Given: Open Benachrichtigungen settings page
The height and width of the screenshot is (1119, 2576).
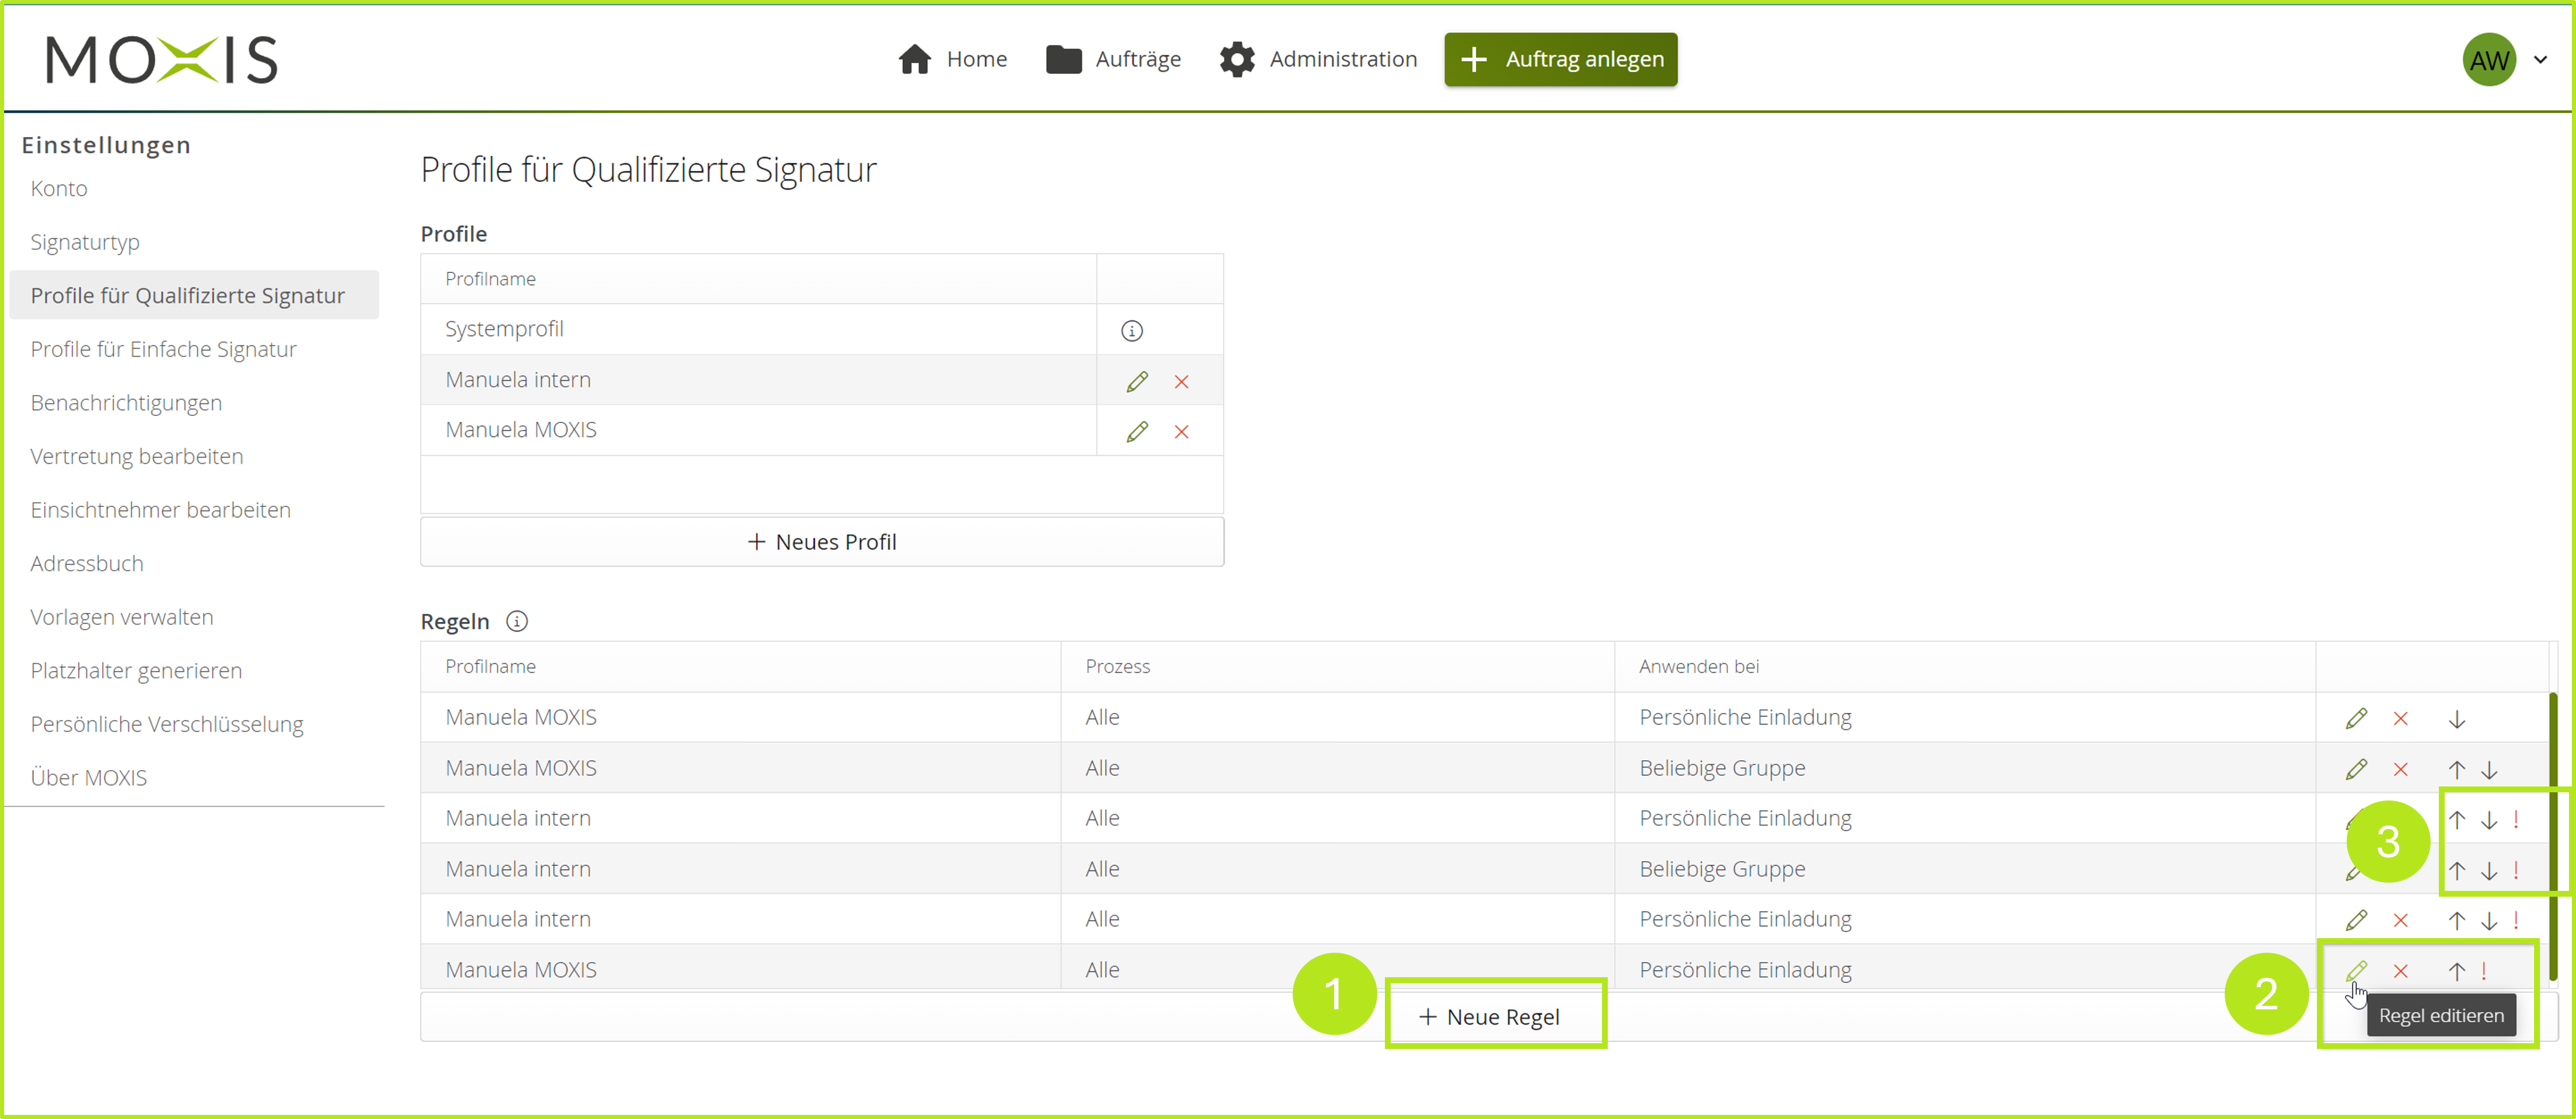Looking at the screenshot, I should 126,402.
